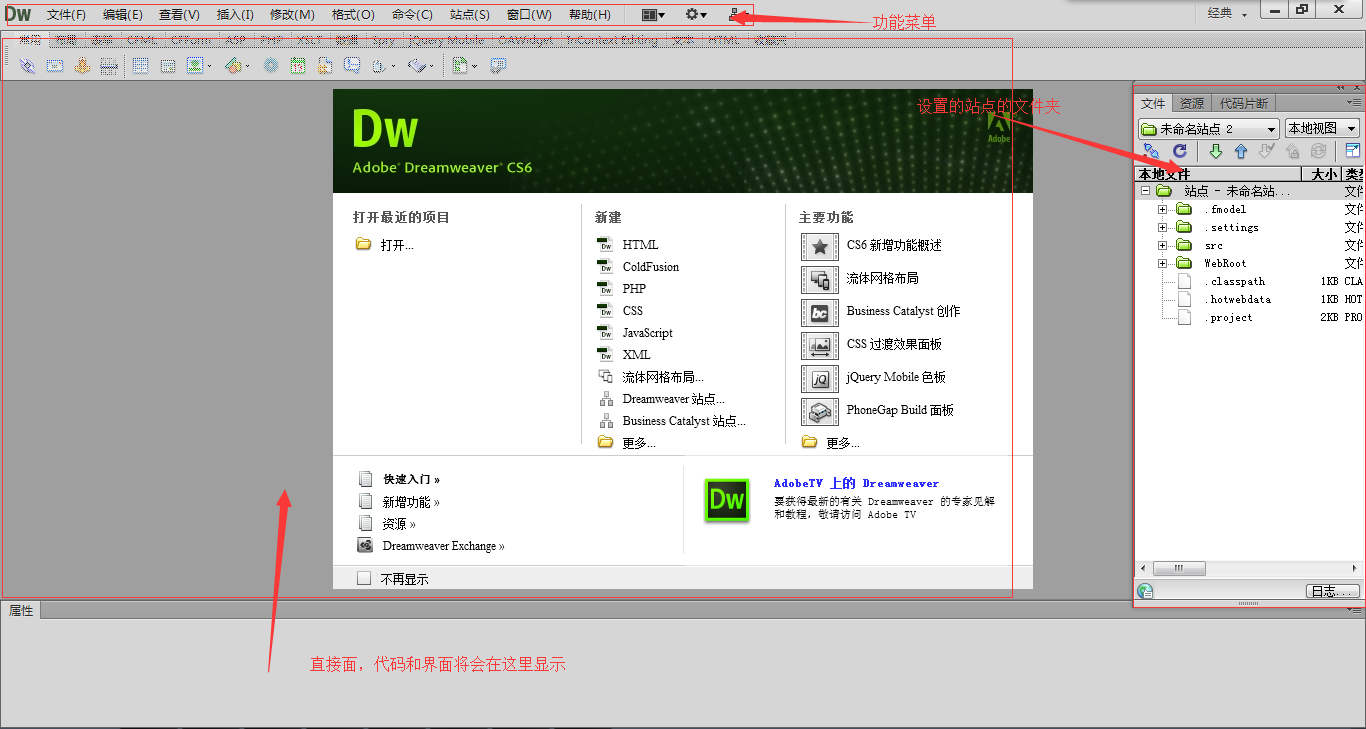Click the AdobeTV Dw thumbnail
The image size is (1366, 729).
point(727,500)
